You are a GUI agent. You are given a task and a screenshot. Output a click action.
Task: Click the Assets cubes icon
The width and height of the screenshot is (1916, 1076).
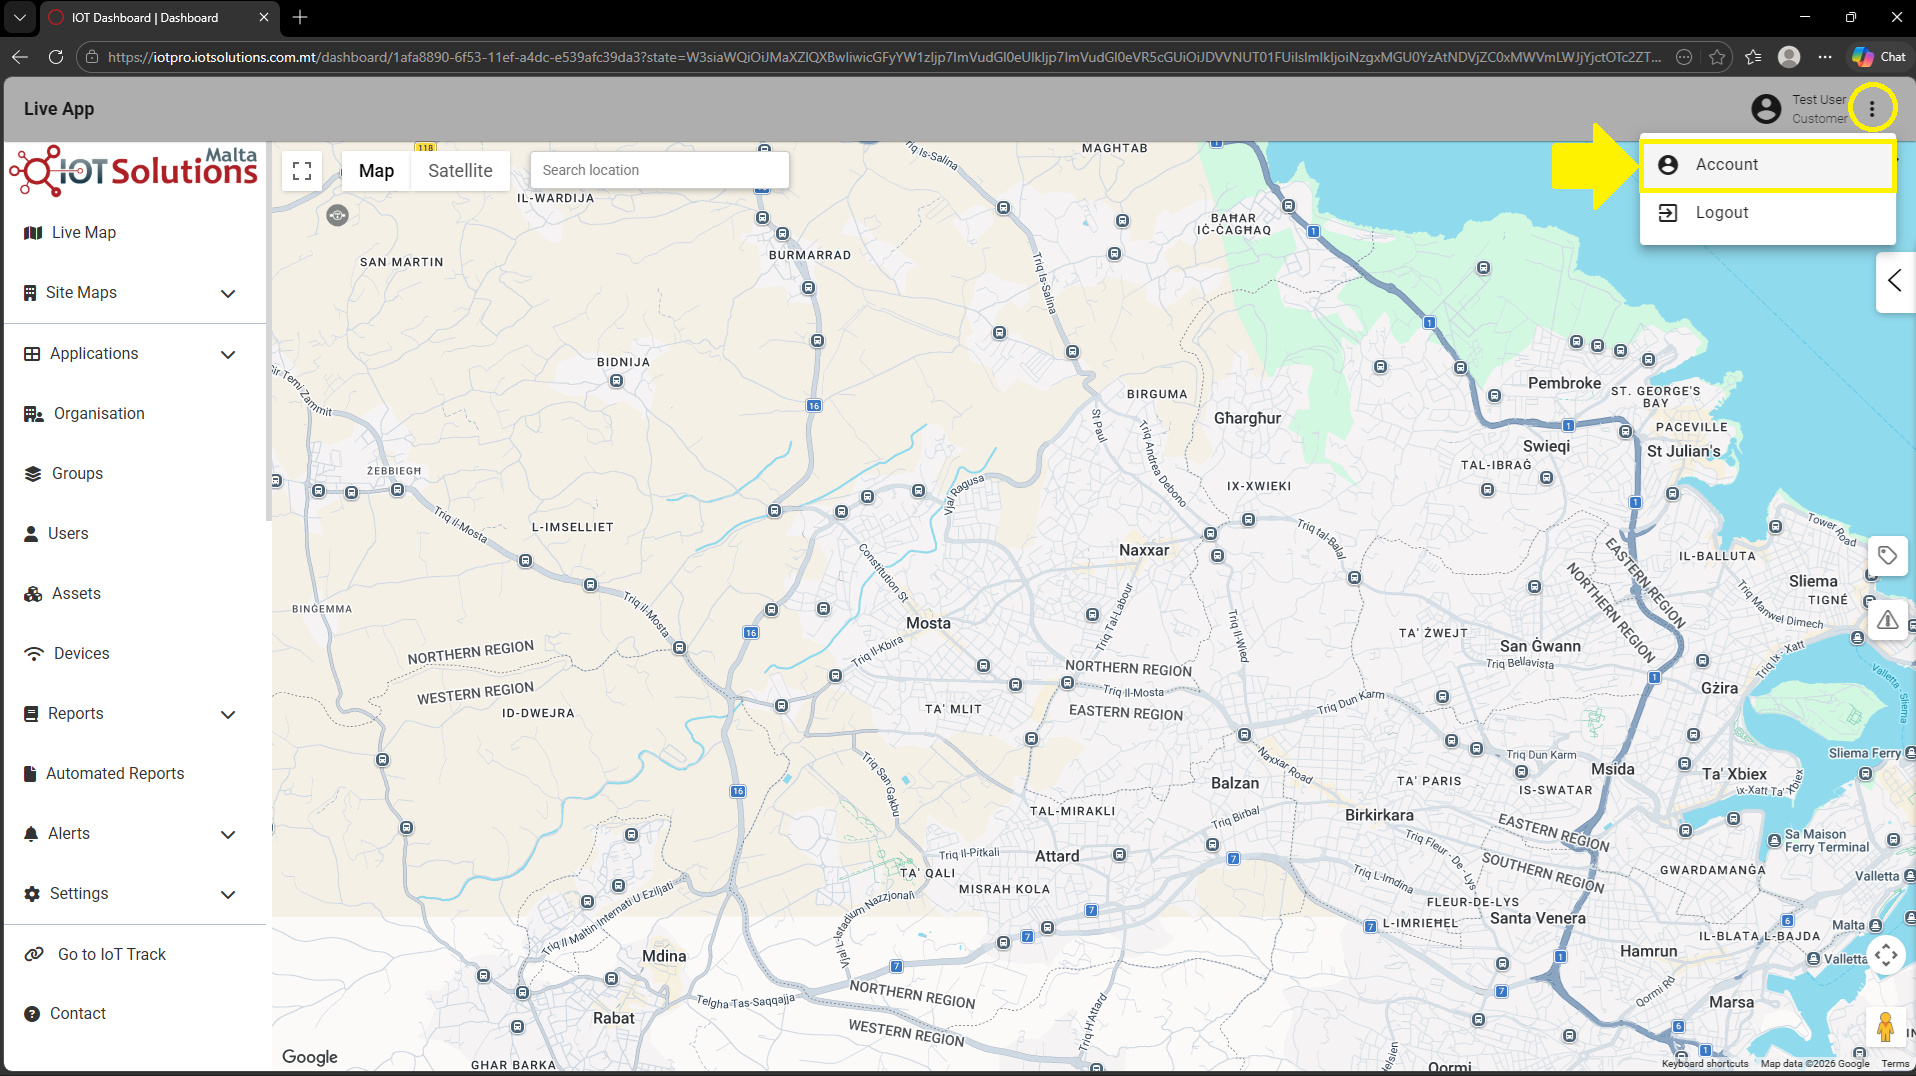point(33,594)
